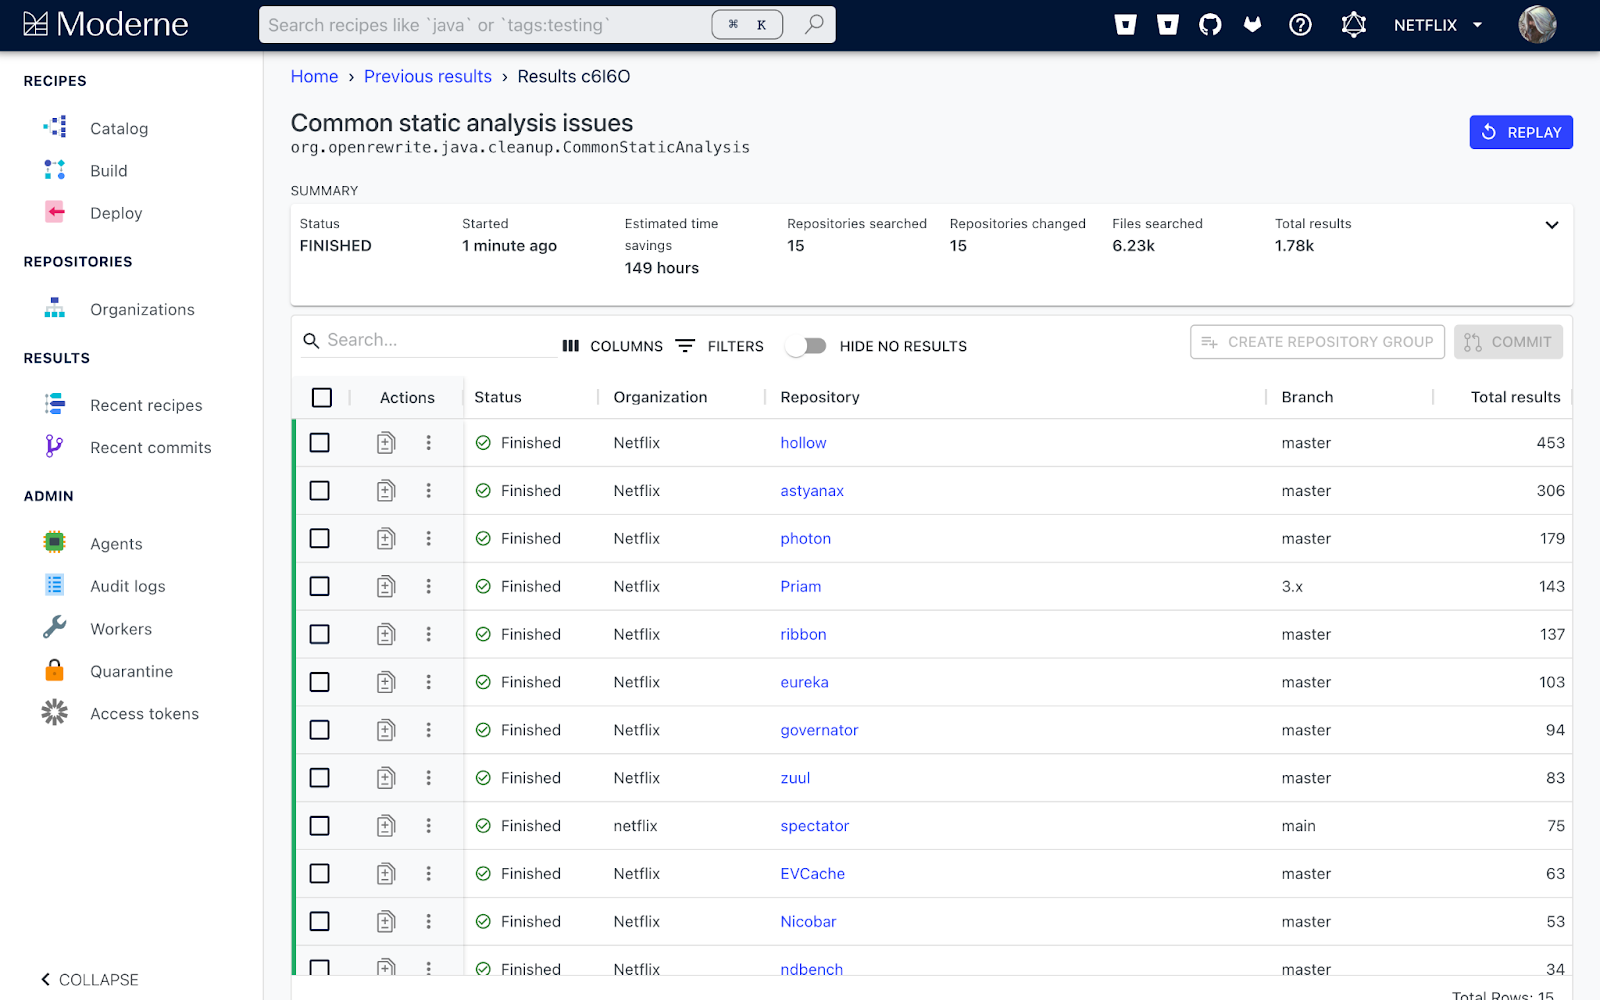Open Recent commits in sidebar

click(150, 448)
